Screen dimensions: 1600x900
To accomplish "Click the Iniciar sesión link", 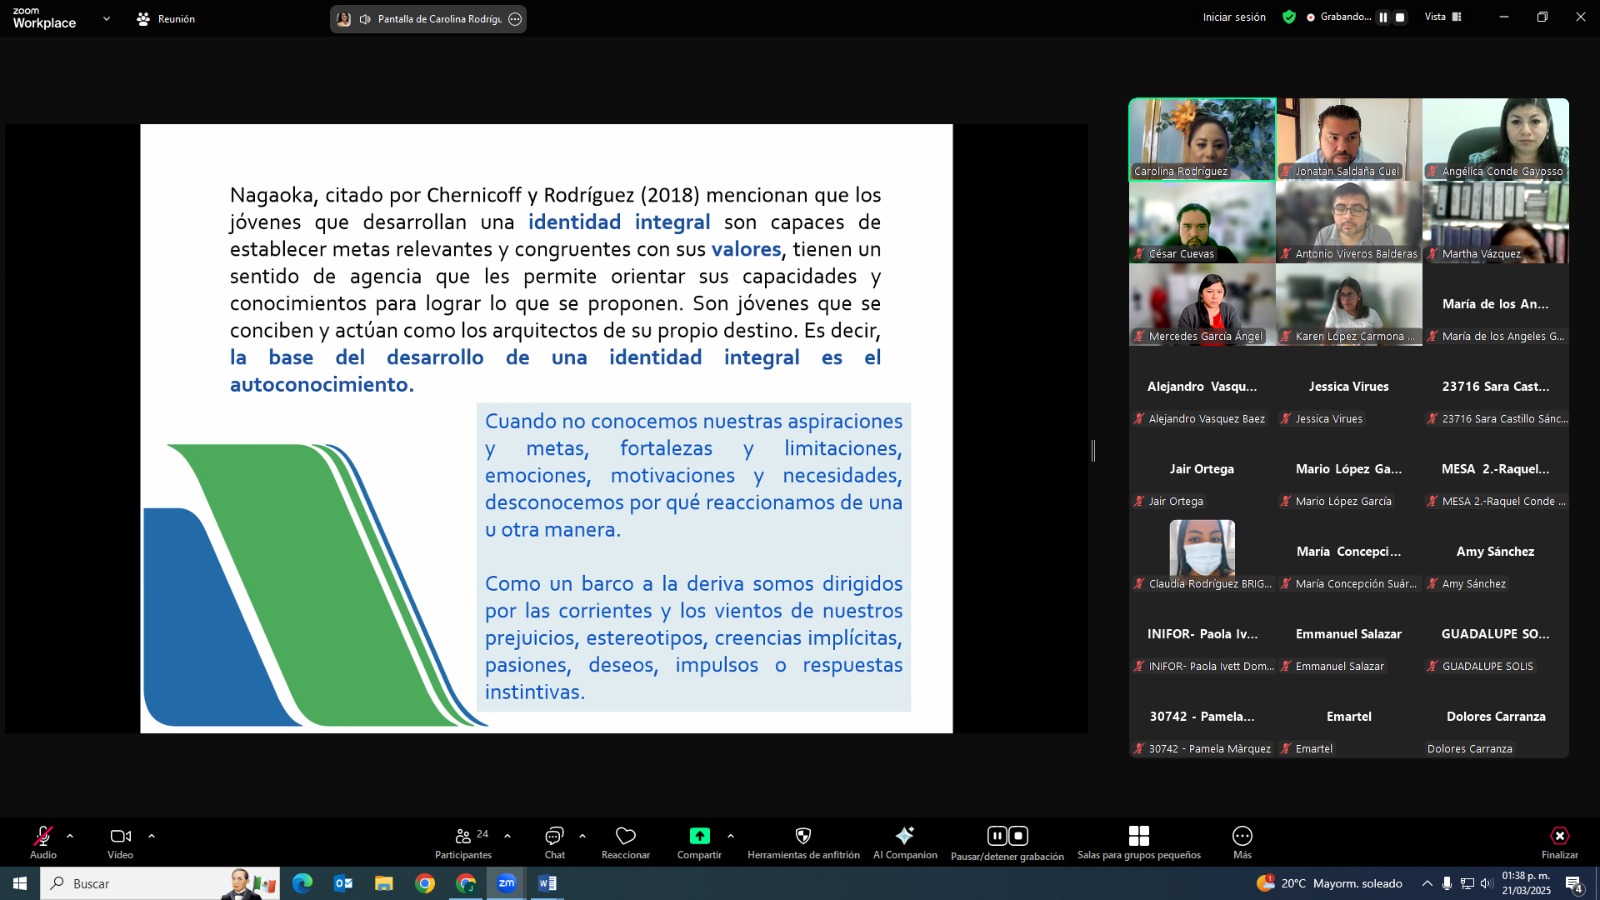I will click(1234, 17).
